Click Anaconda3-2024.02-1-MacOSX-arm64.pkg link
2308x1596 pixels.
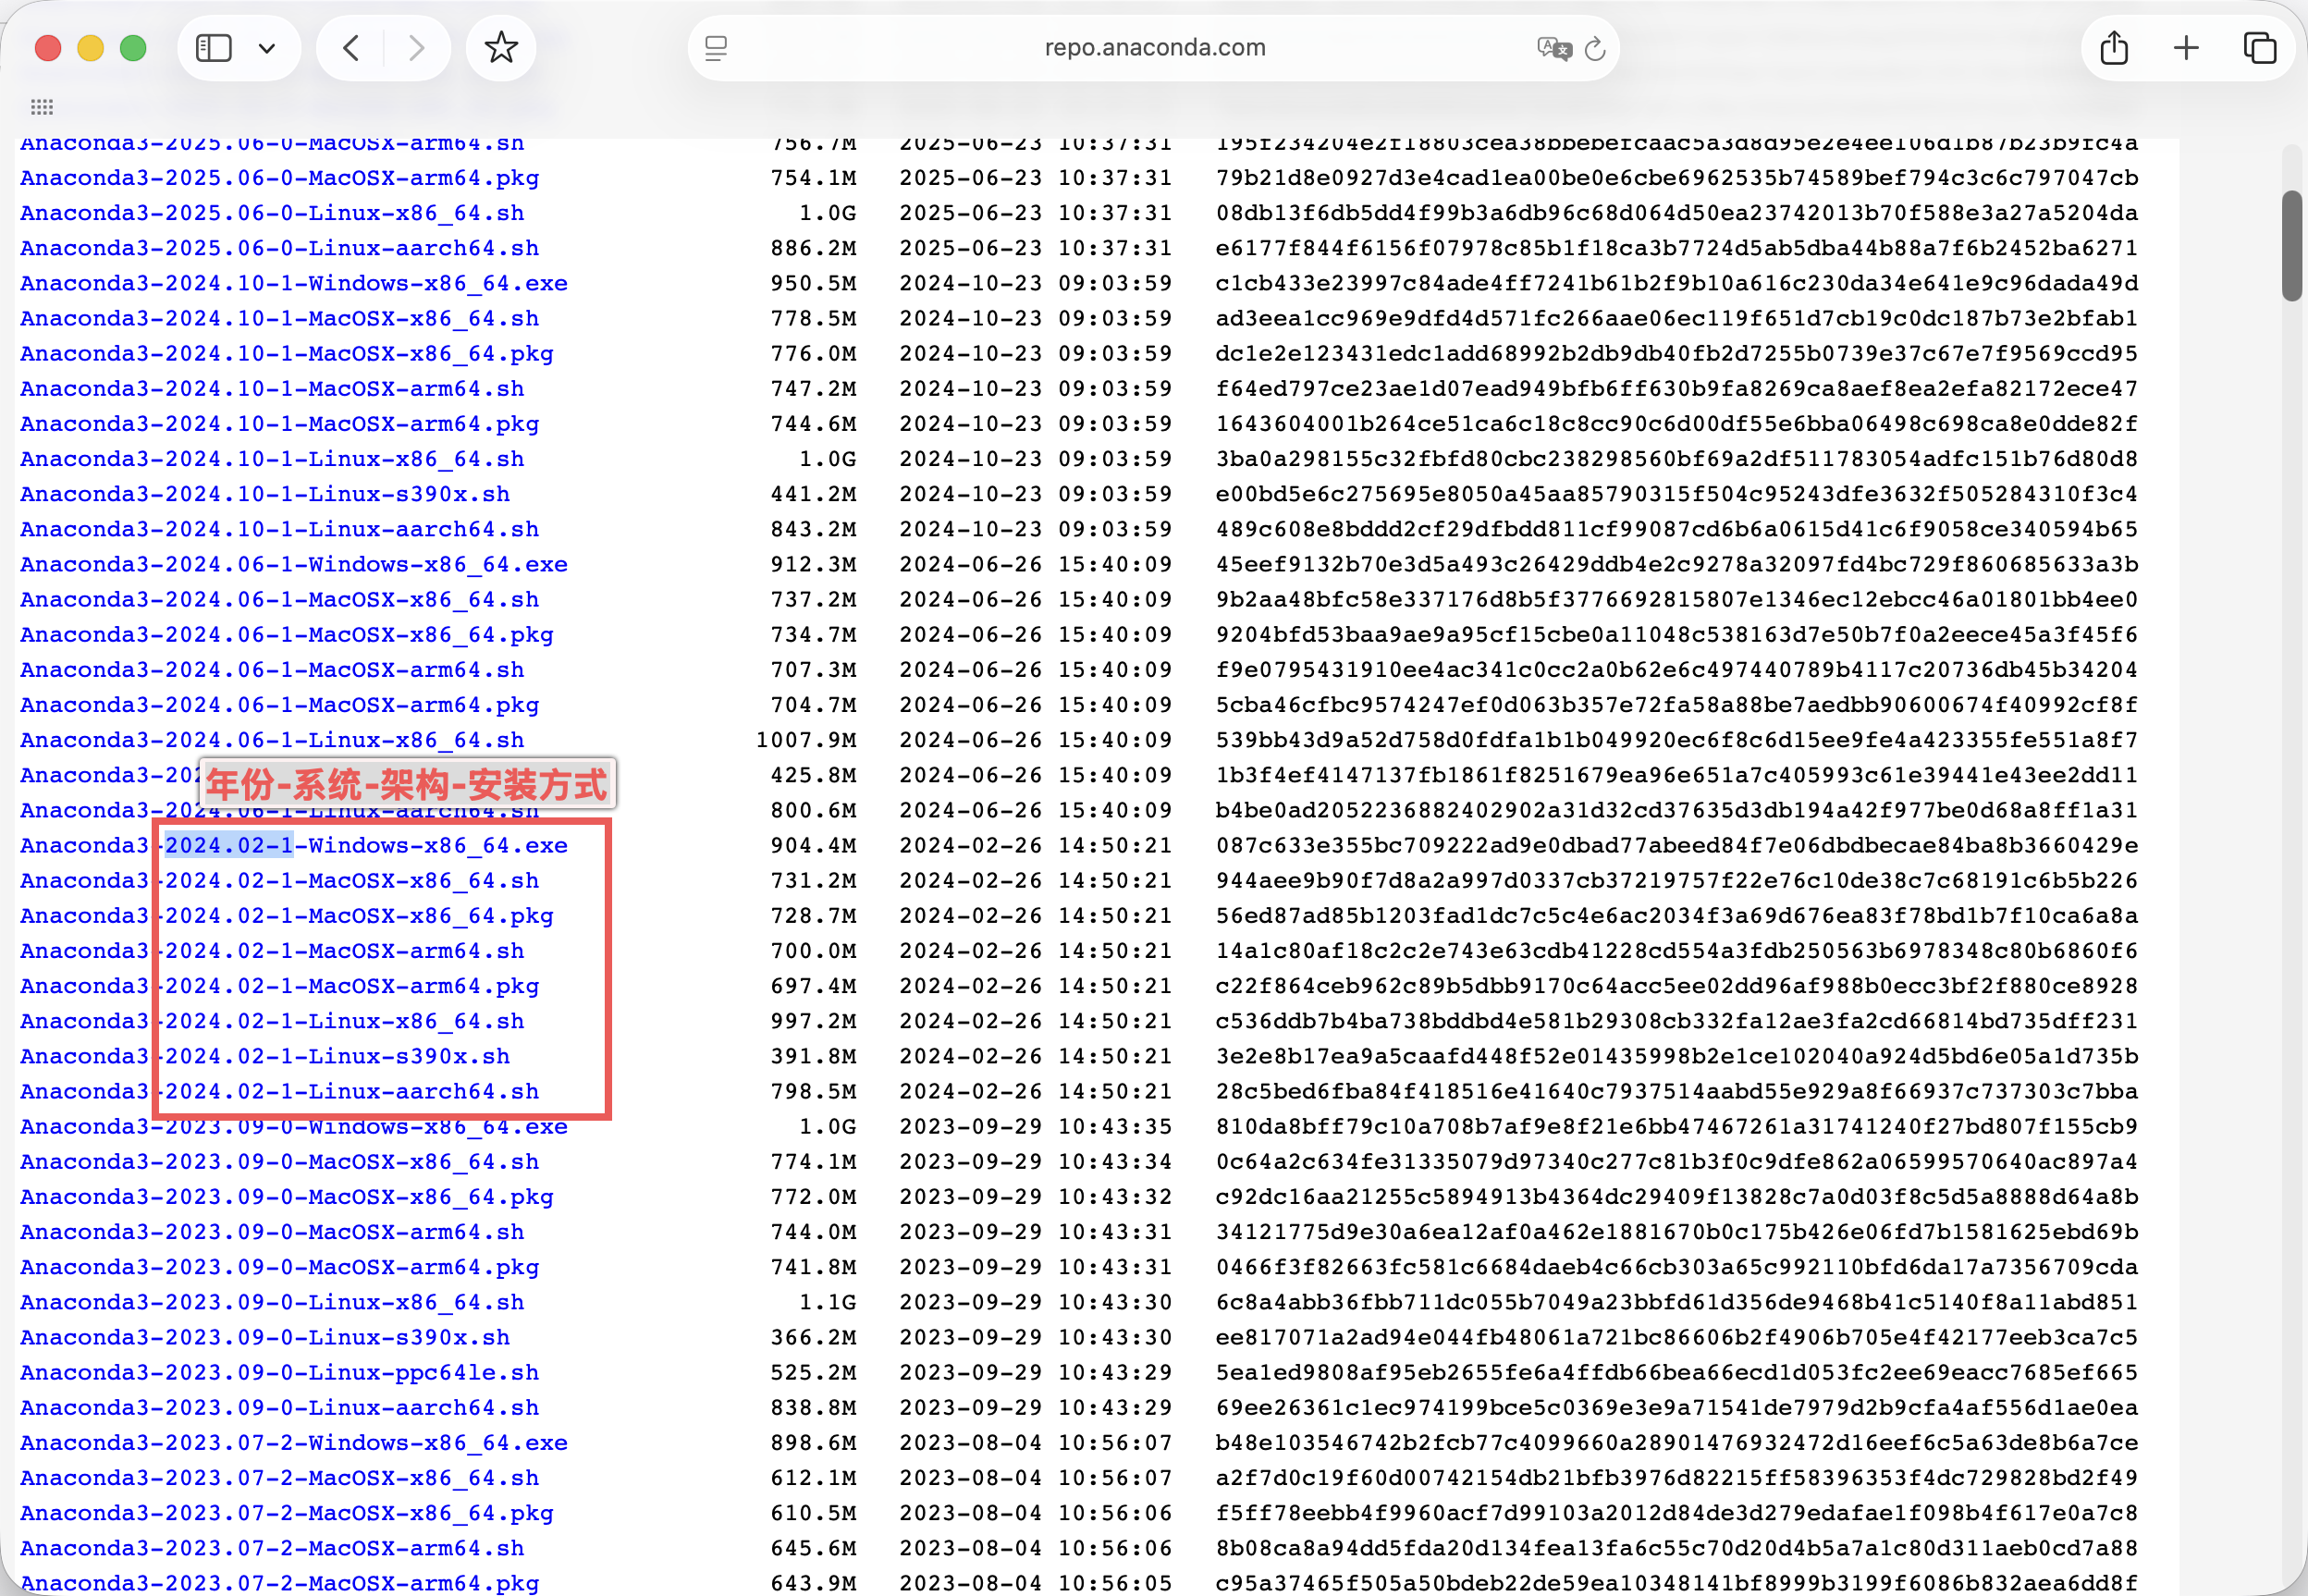point(280,986)
